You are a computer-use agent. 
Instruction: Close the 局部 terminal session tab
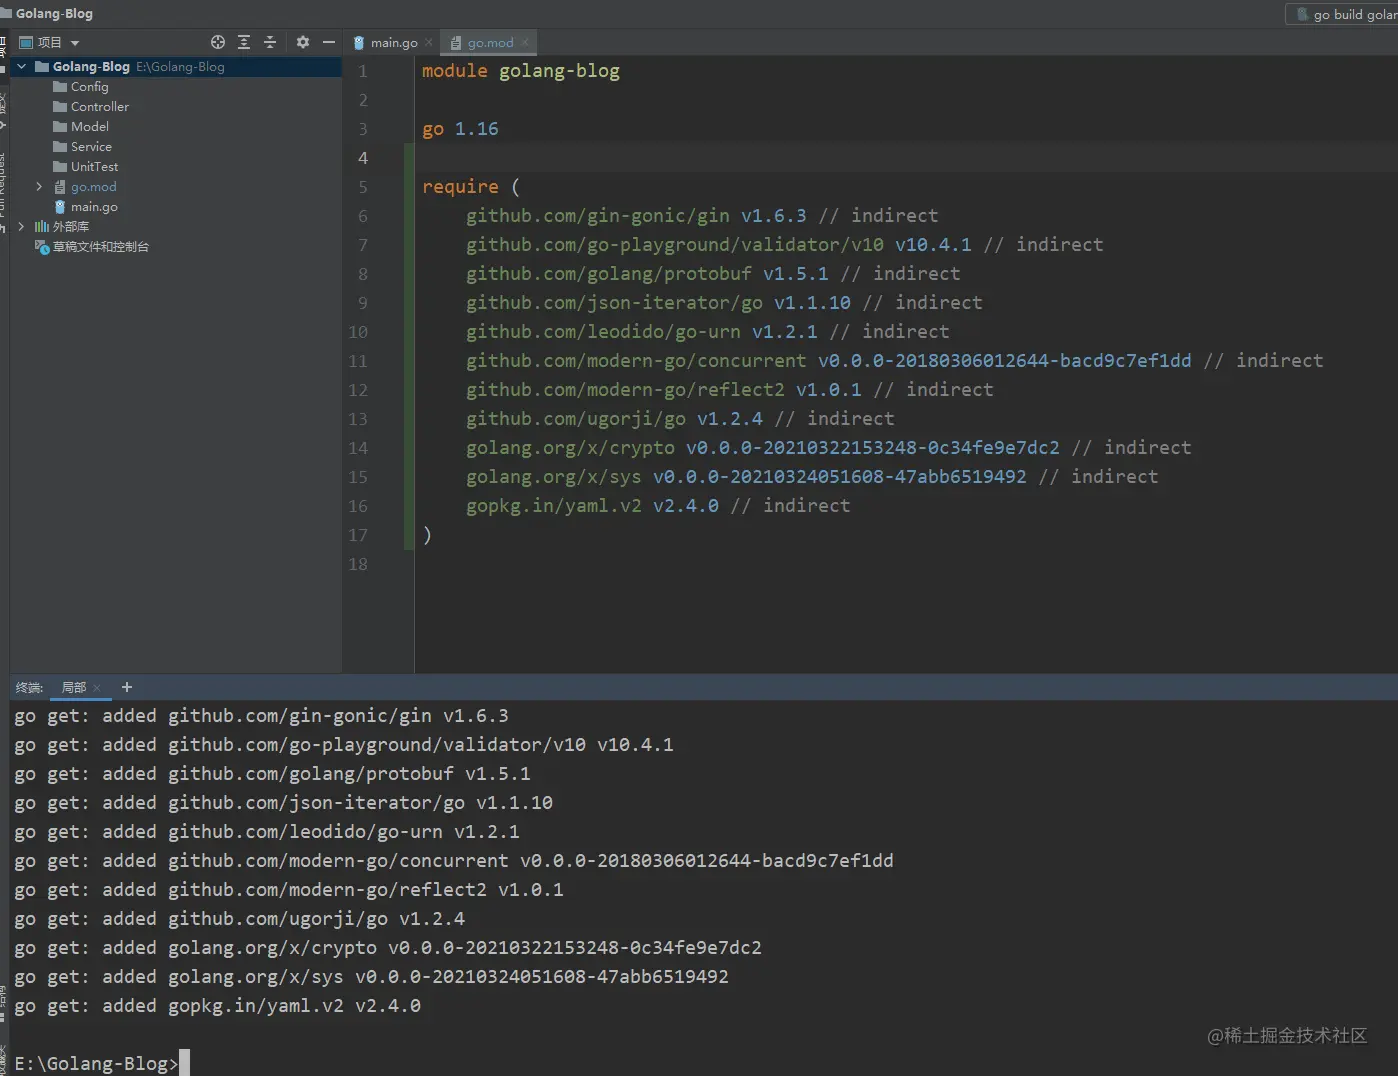(x=97, y=688)
